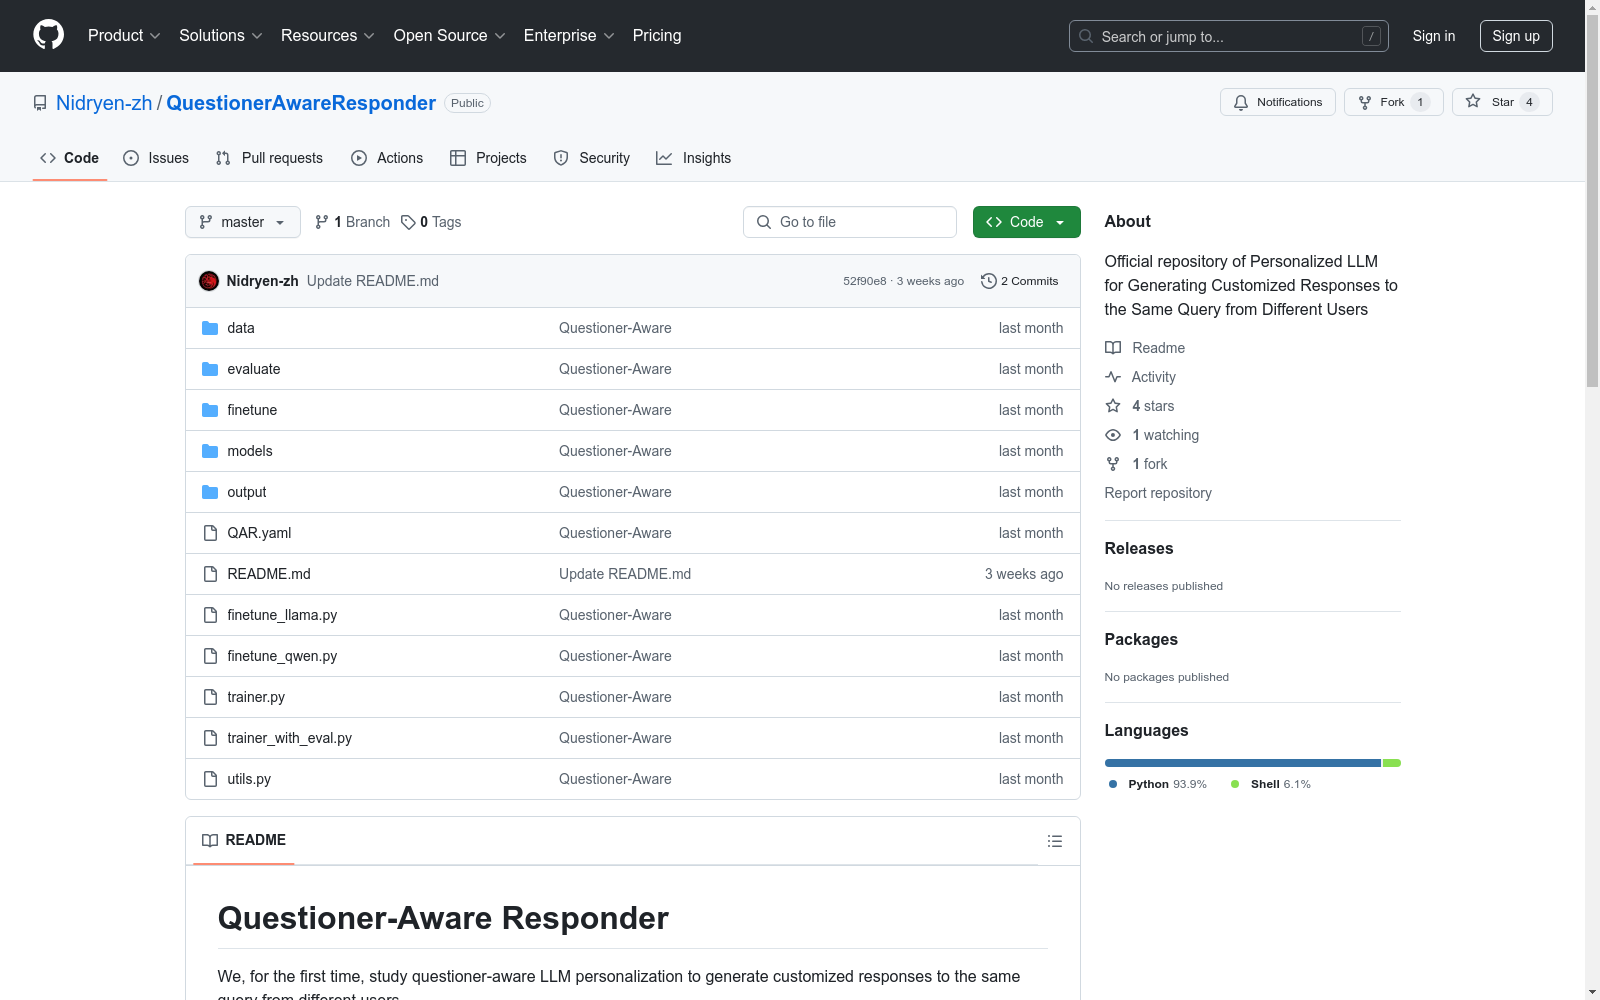1600x1000 pixels.
Task: Open the Report repository link
Action: tap(1158, 493)
